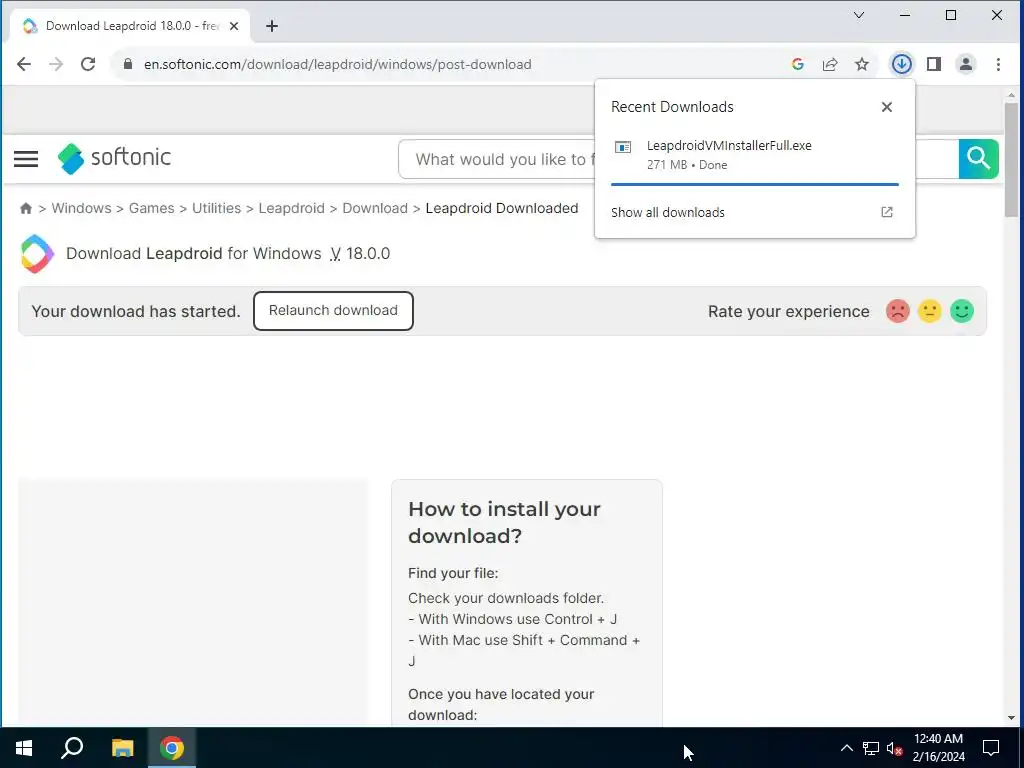
Task: Click the address bar URL
Action: 338,64
